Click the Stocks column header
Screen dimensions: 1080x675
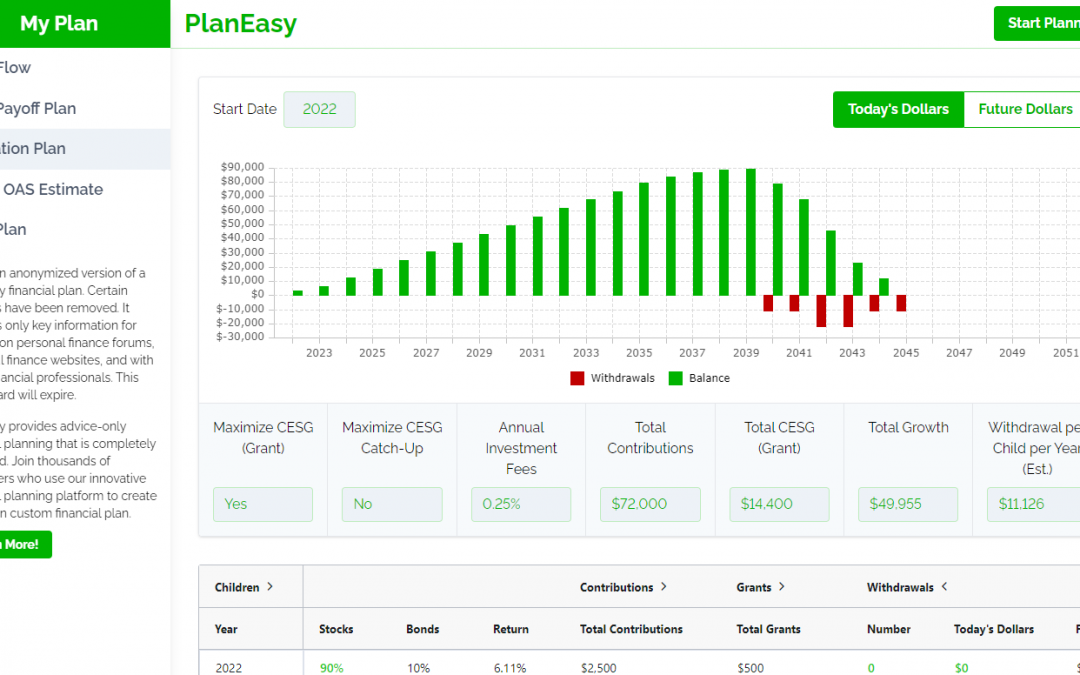(336, 629)
